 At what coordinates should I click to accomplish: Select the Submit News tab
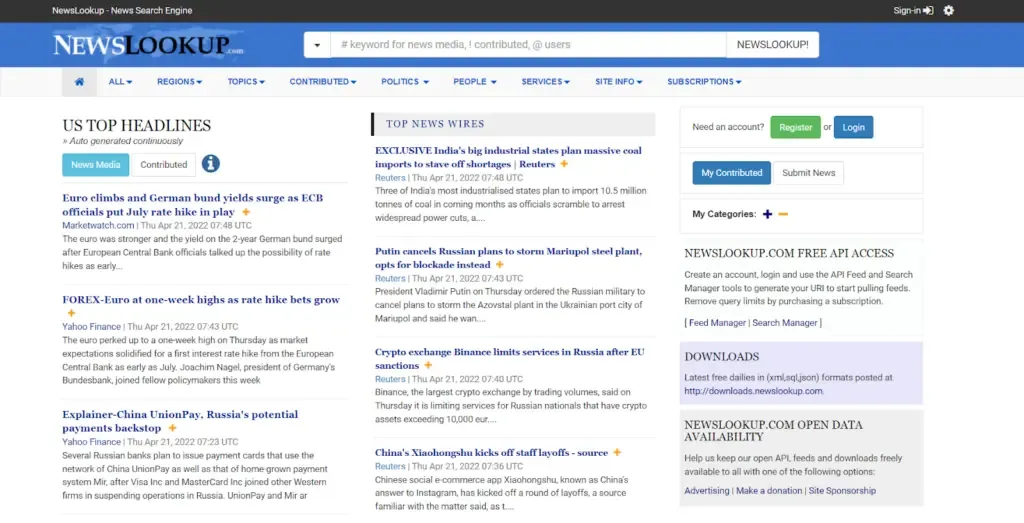tap(808, 173)
